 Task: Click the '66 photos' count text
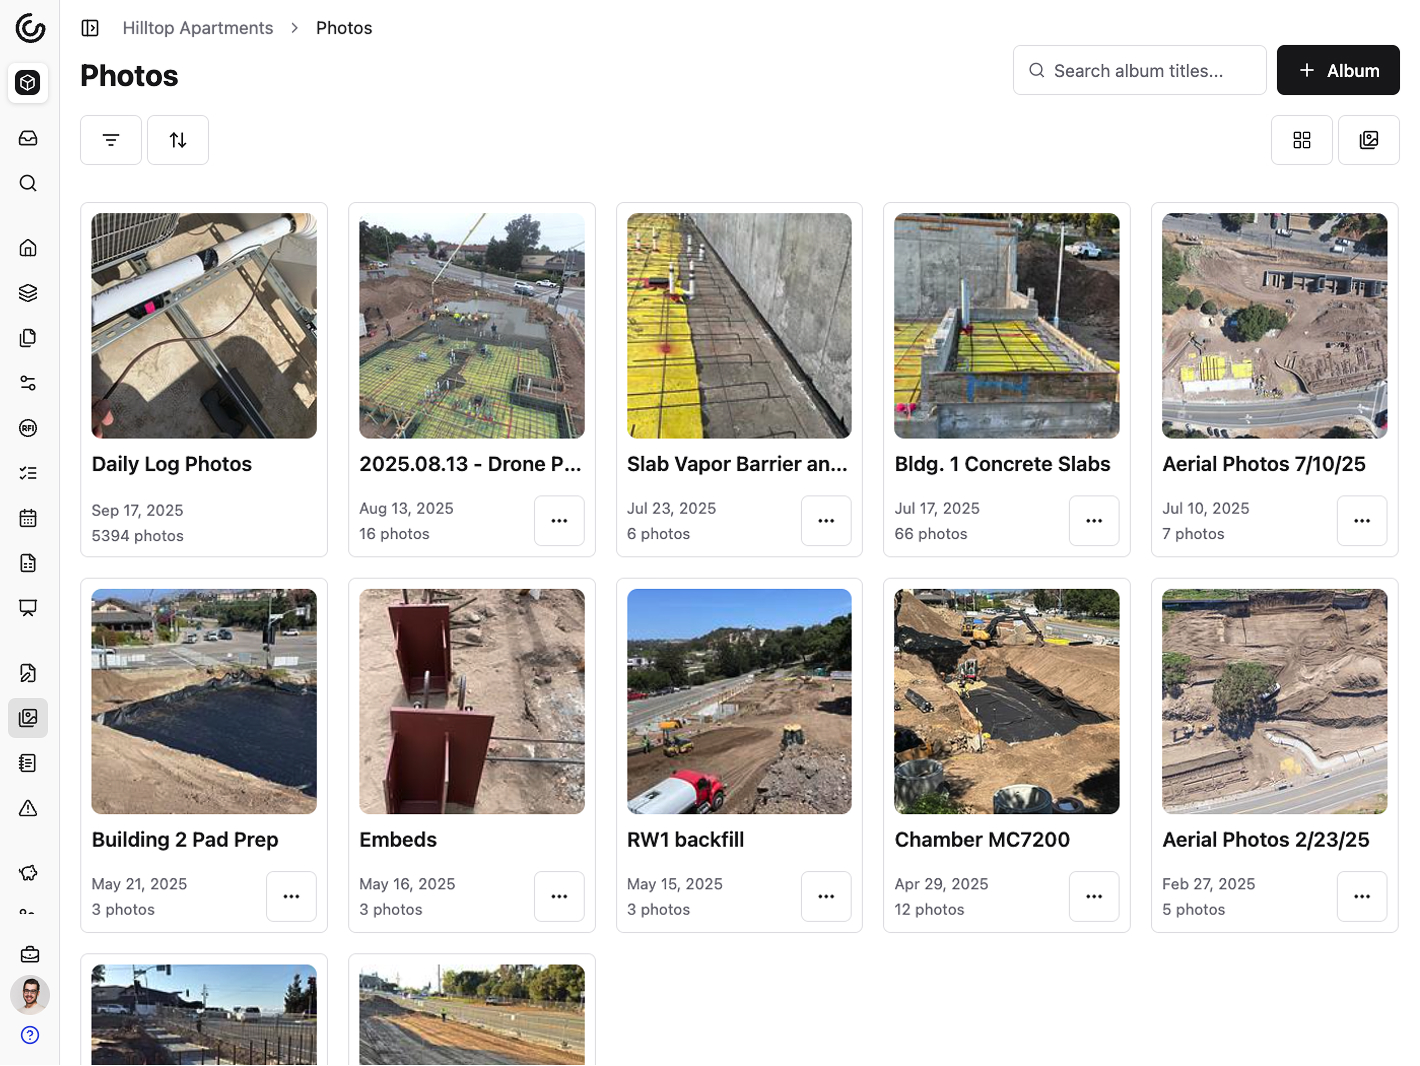(x=931, y=534)
